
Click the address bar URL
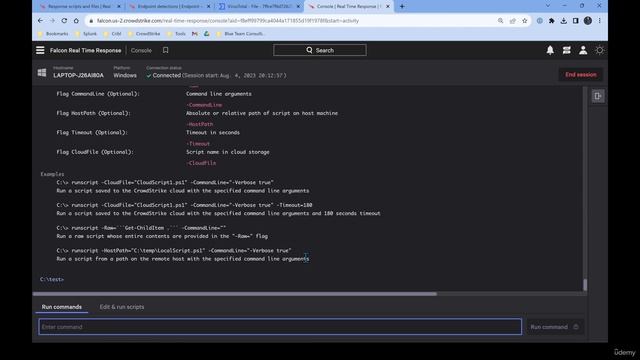[x=228, y=20]
